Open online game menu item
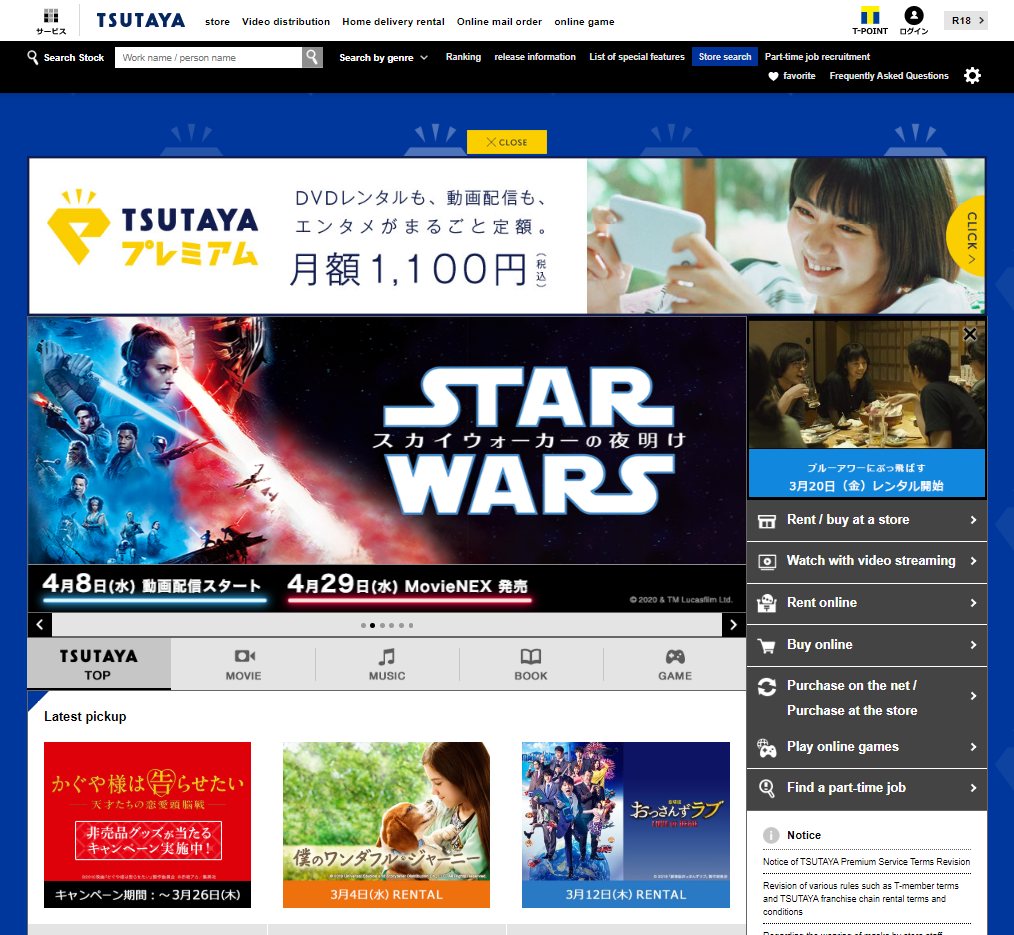The height and width of the screenshot is (935, 1014). pyautogui.click(x=584, y=21)
